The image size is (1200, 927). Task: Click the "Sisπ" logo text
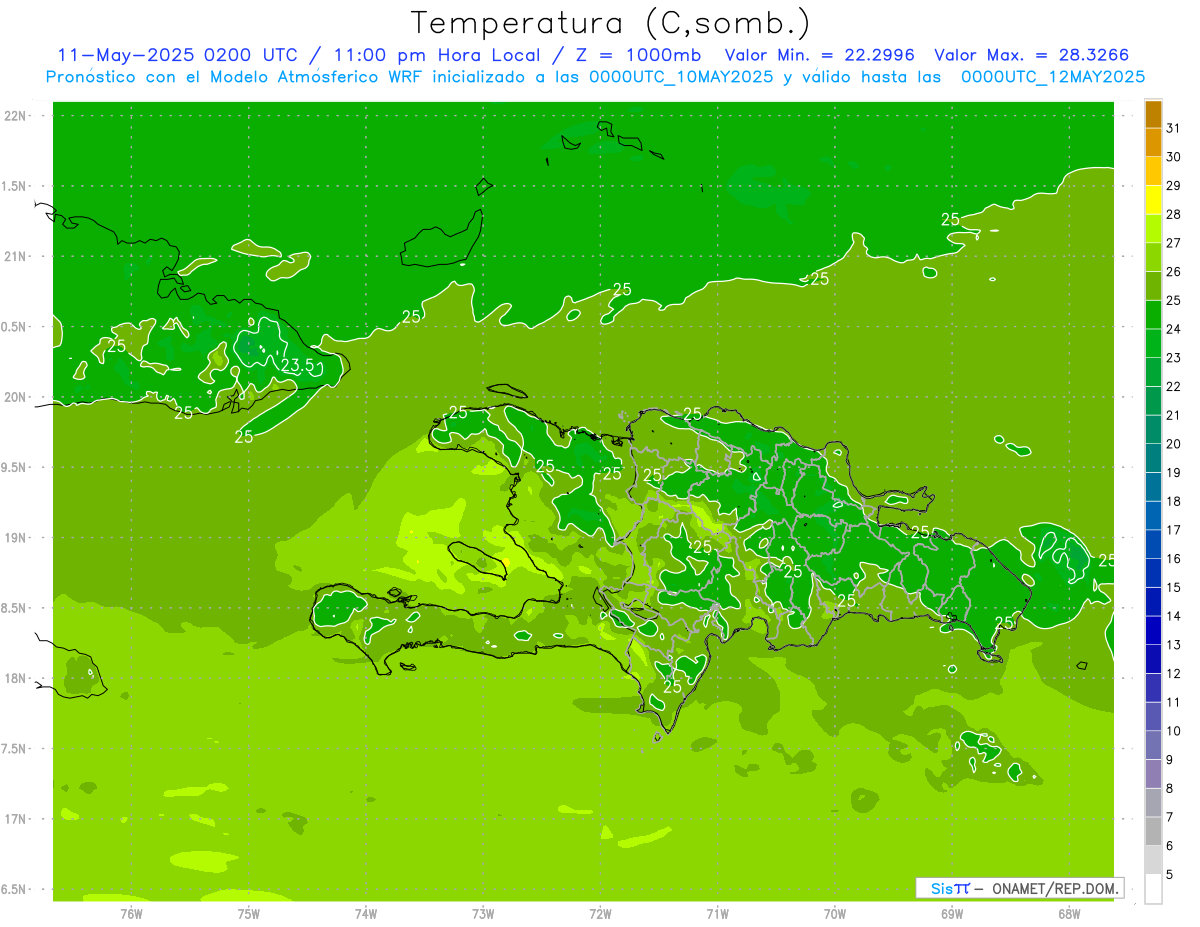(x=950, y=888)
